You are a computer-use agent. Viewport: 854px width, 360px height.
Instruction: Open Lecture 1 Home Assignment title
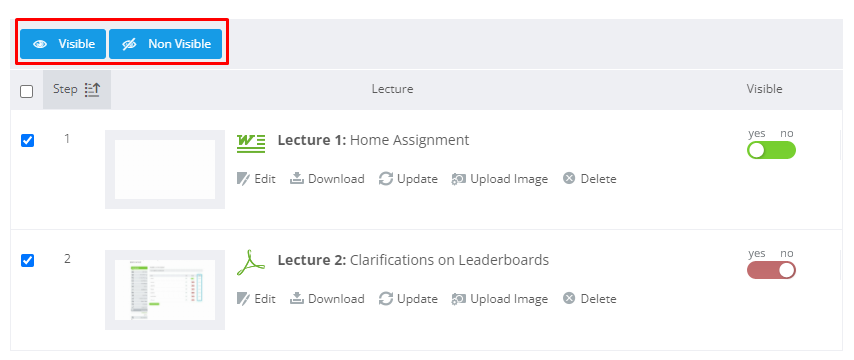(373, 141)
